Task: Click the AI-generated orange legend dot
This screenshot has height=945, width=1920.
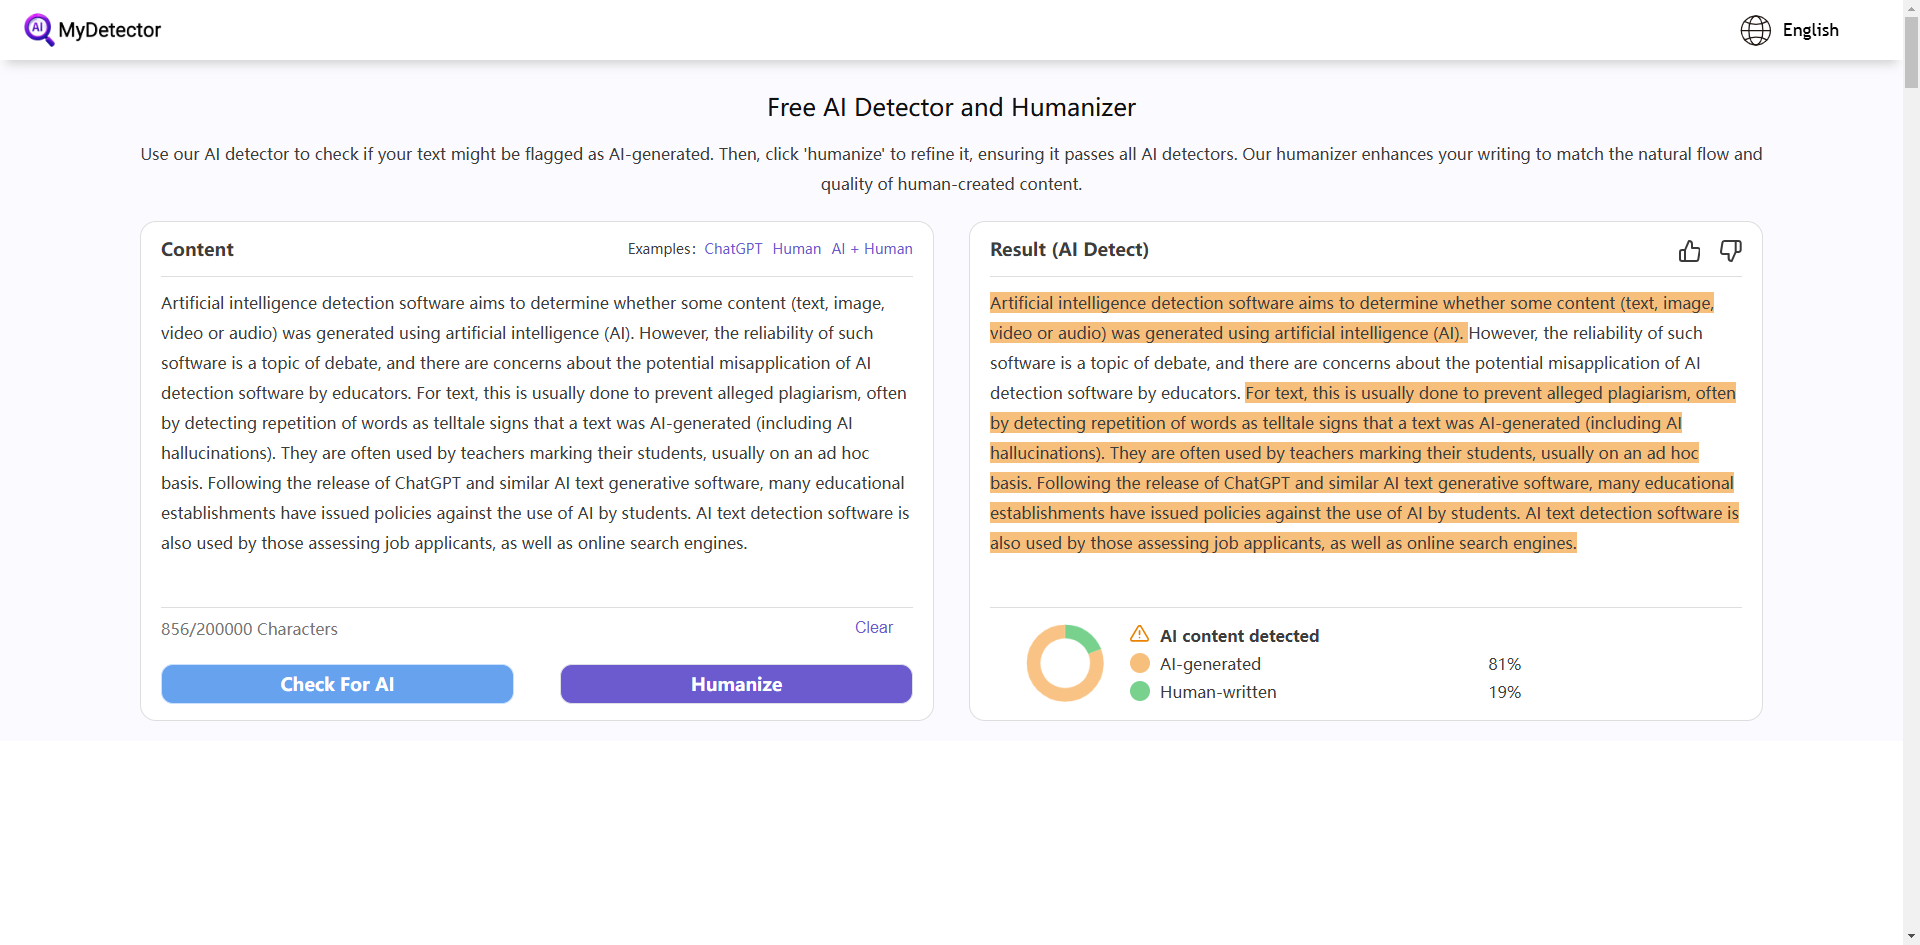Action: (1139, 663)
